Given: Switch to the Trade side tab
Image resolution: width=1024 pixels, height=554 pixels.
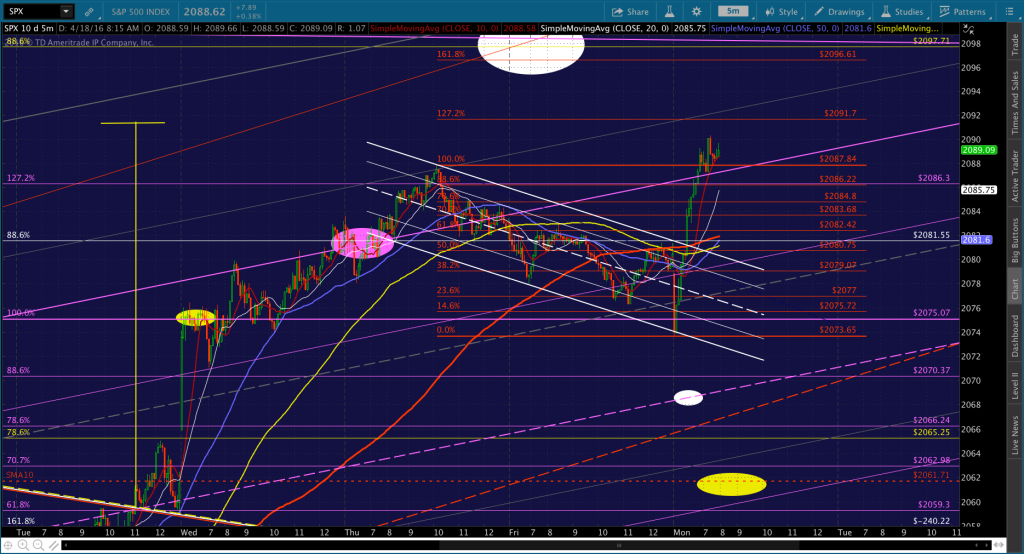Looking at the screenshot, I should click(x=1015, y=44).
